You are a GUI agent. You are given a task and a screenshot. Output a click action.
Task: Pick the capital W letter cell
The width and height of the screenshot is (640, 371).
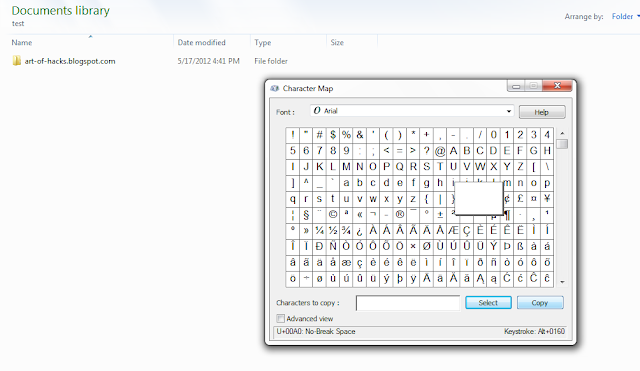click(480, 167)
